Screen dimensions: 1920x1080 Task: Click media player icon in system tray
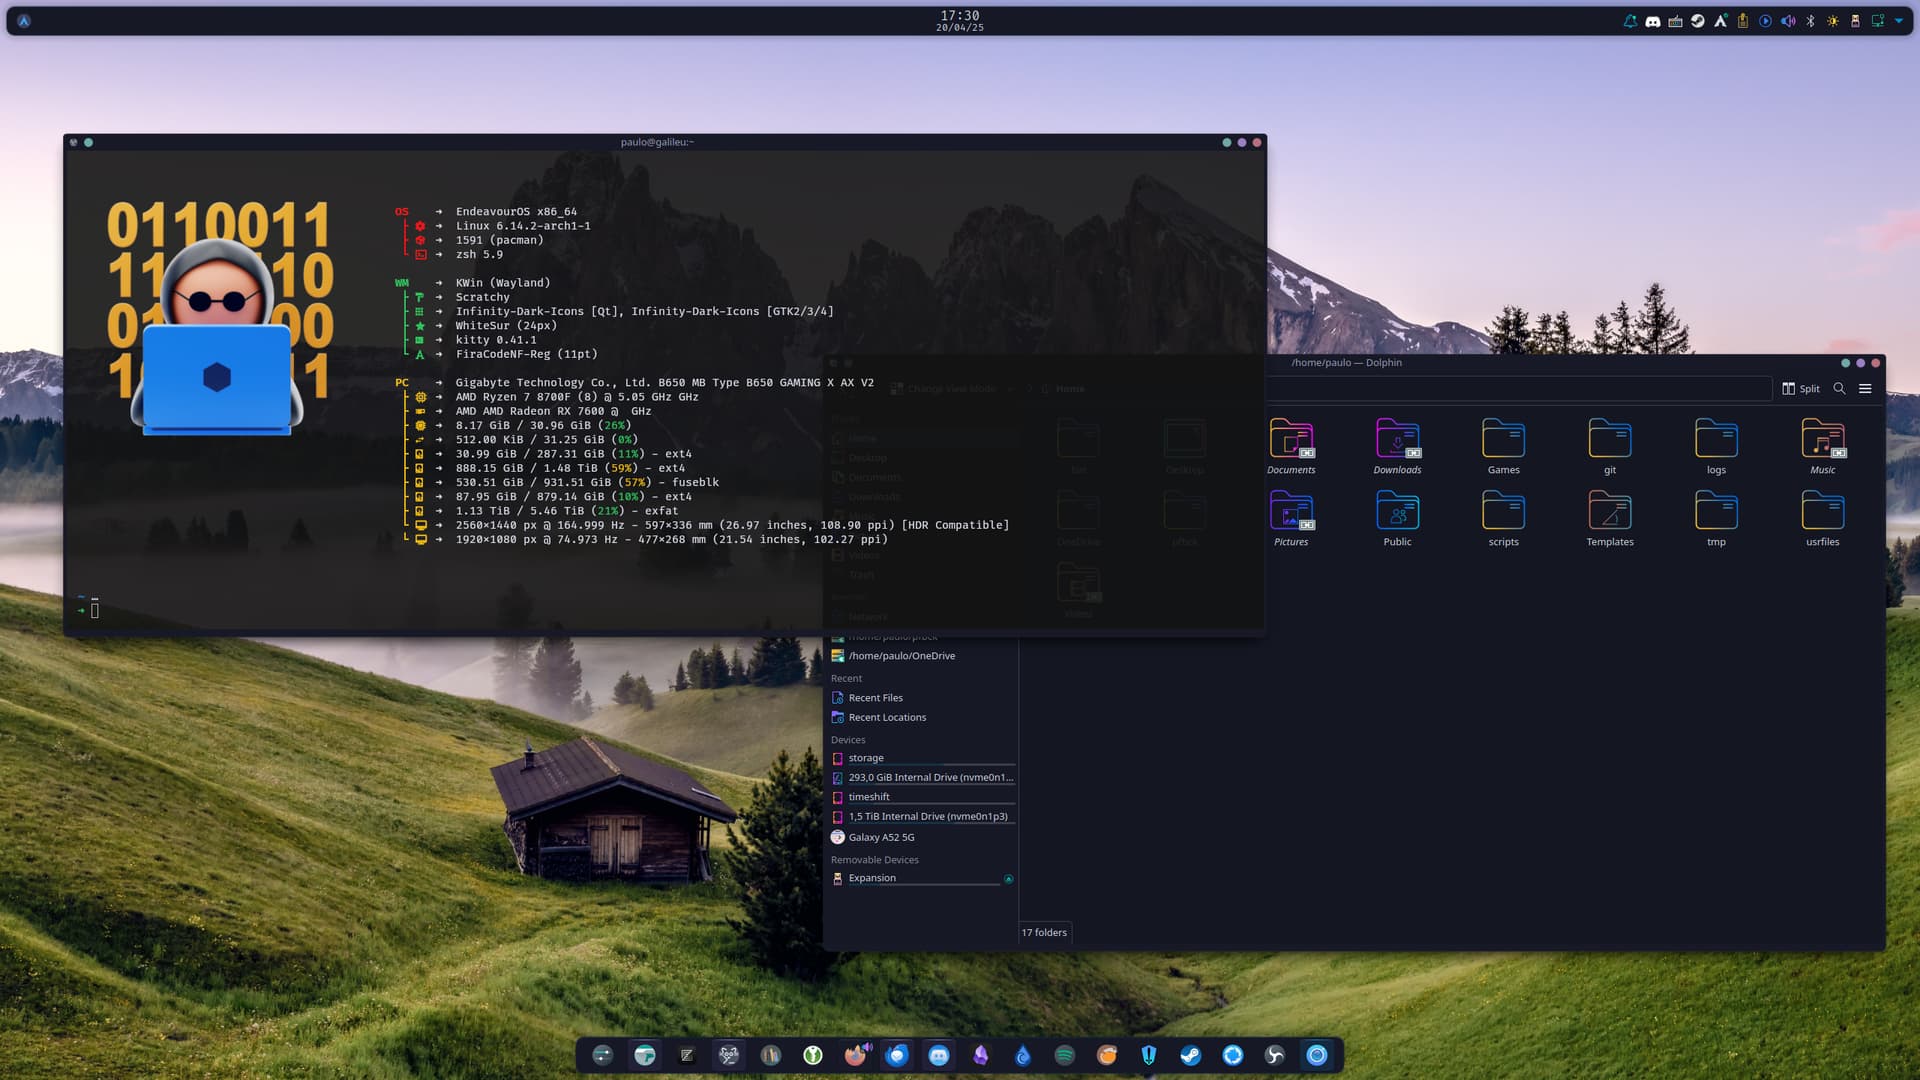click(1766, 21)
